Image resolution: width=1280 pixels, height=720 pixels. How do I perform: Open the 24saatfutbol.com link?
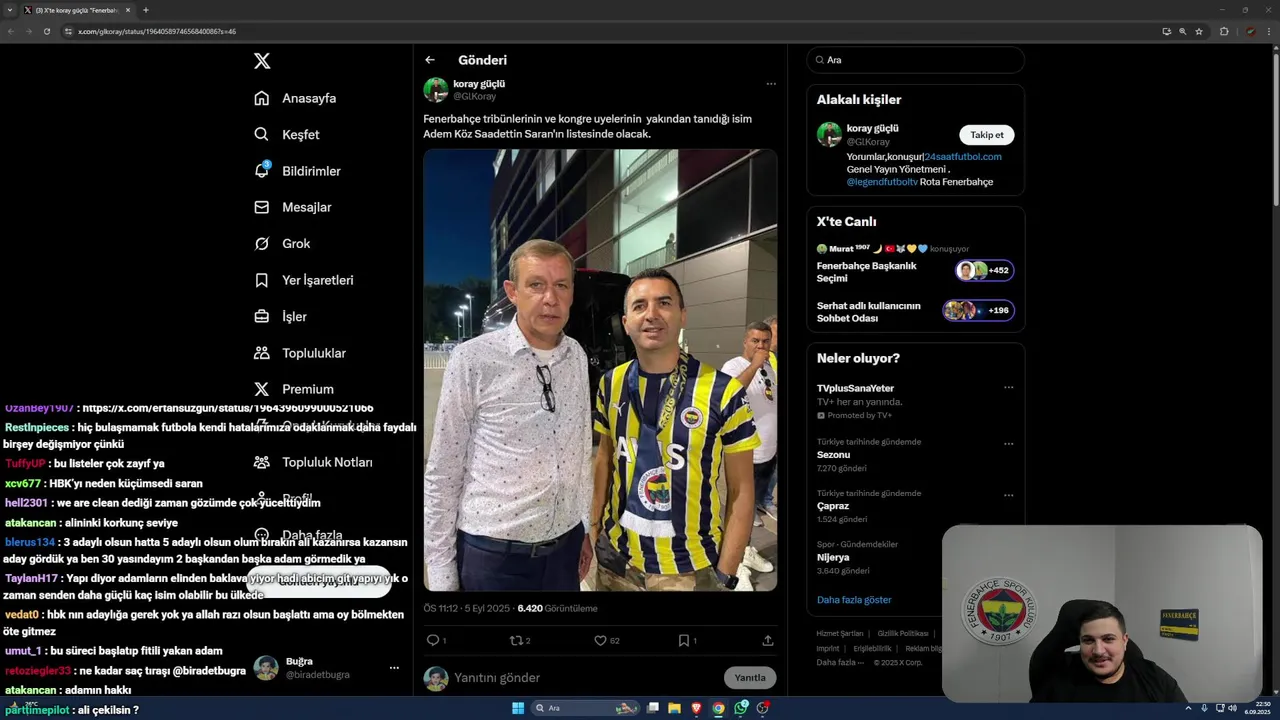962,157
